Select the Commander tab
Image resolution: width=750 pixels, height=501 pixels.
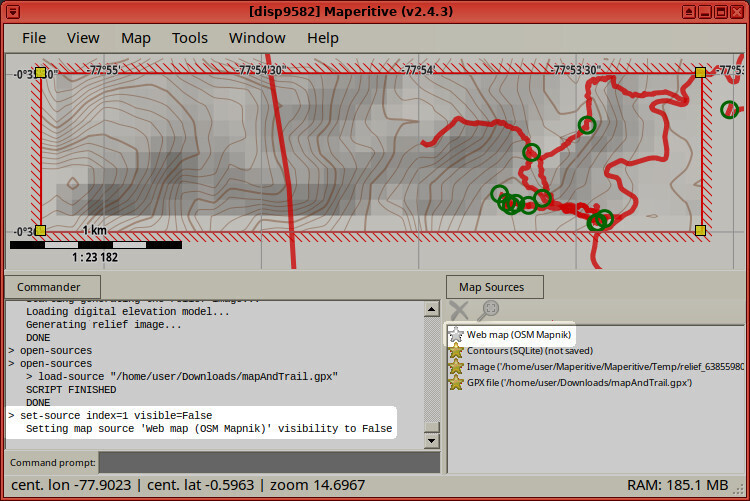click(x=53, y=287)
